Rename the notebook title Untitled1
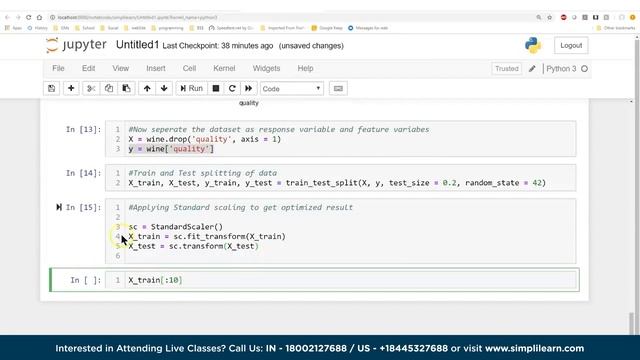This screenshot has height=360, width=640. click(x=137, y=45)
